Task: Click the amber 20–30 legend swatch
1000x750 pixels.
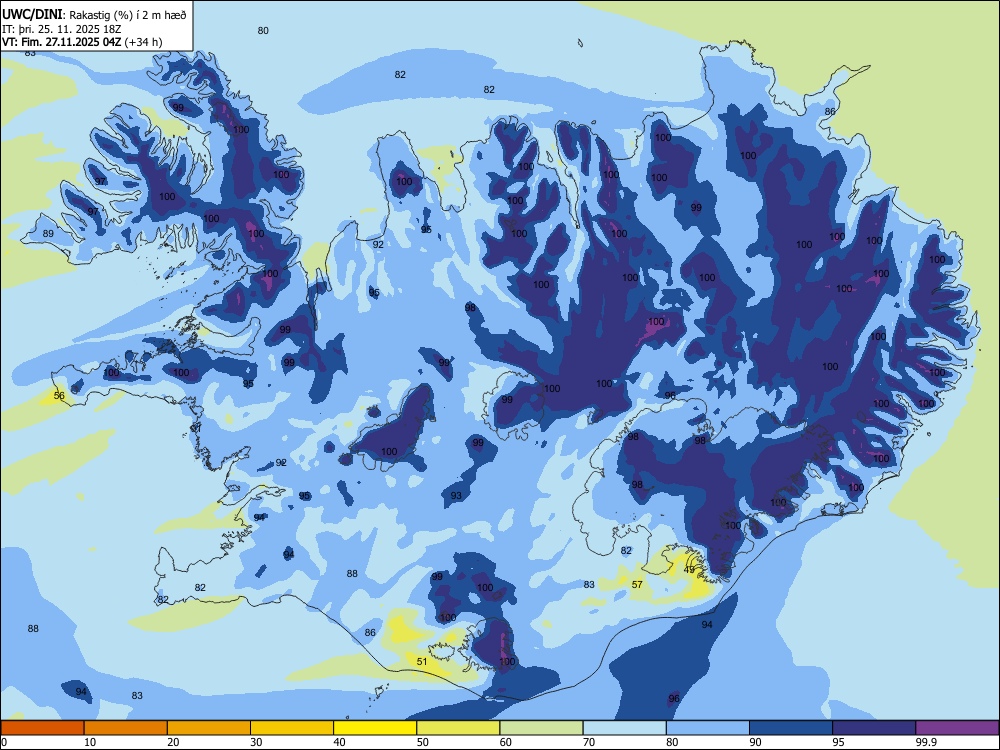Action: [x=209, y=728]
